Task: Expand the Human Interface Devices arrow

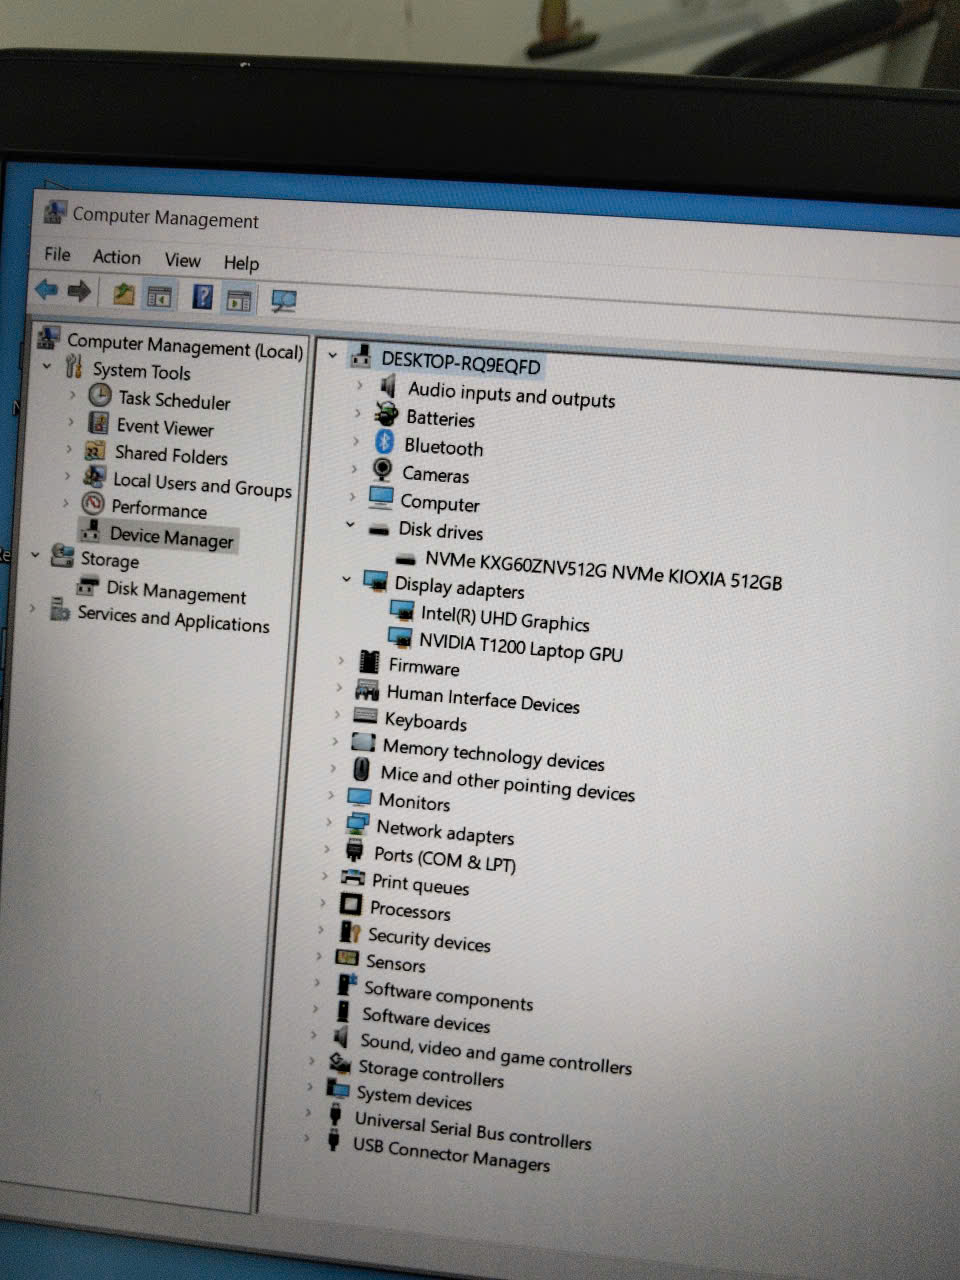Action: 339,687
